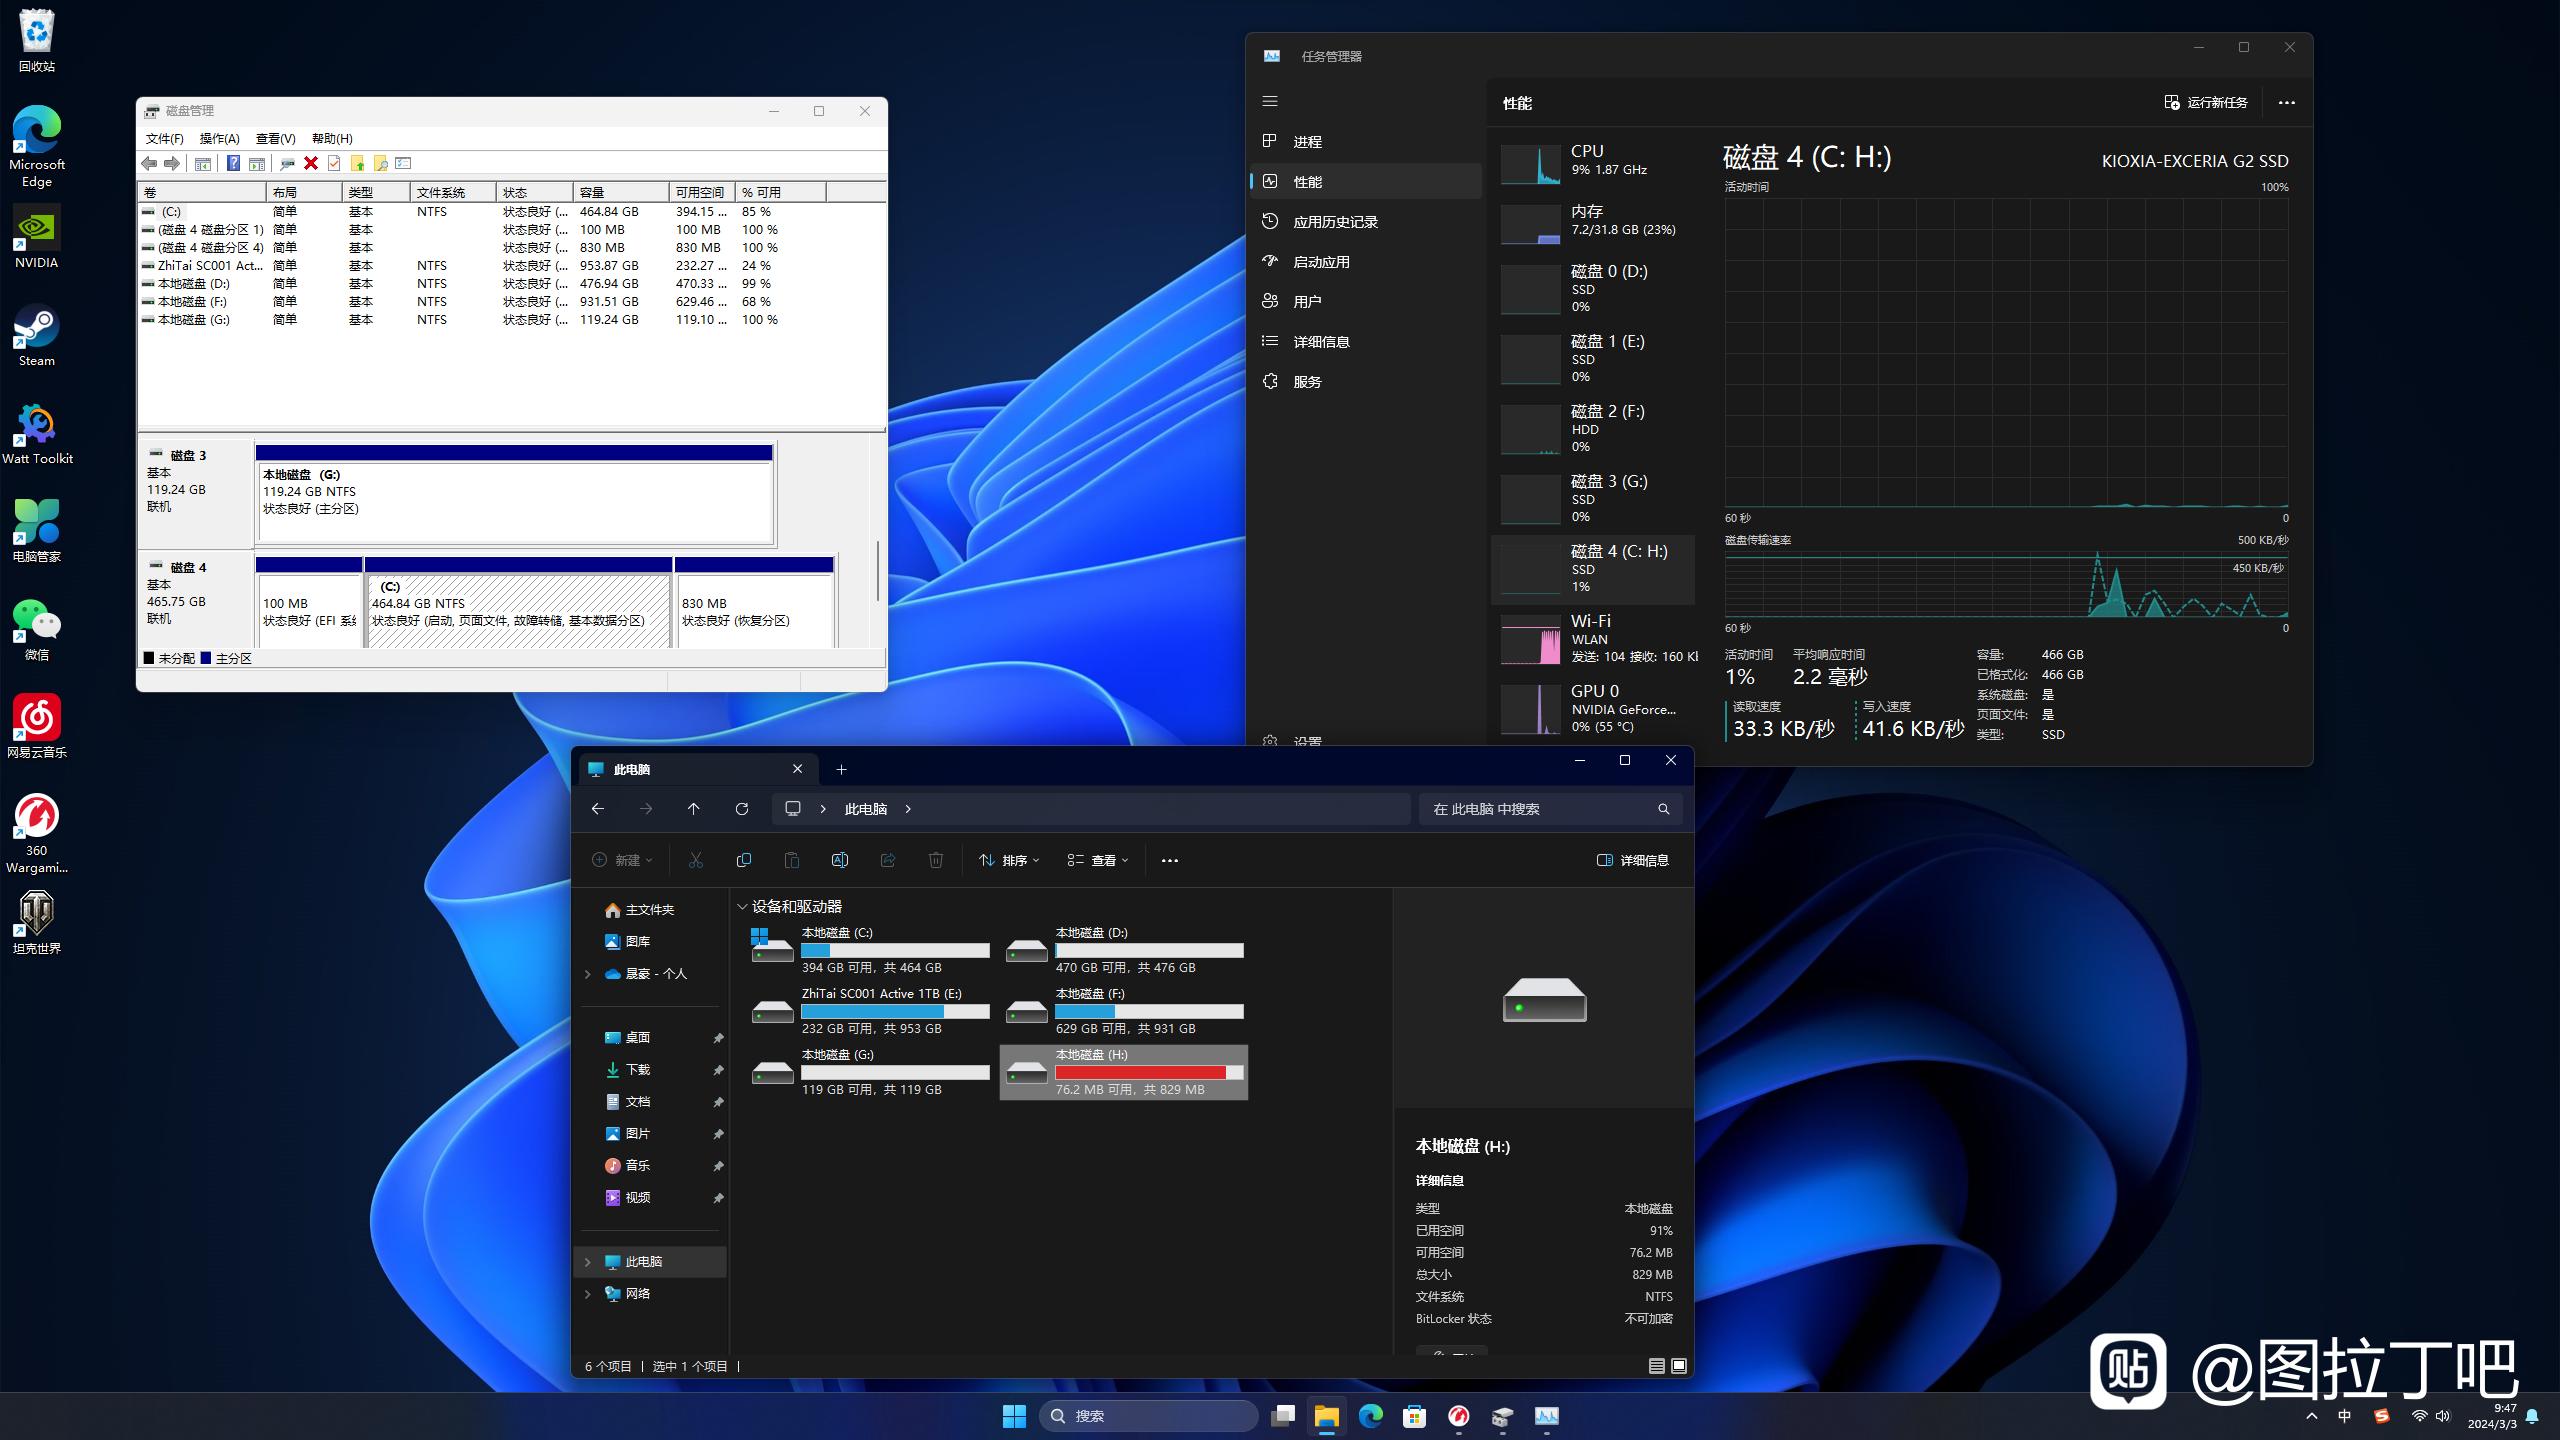Image resolution: width=2560 pixels, height=1440 pixels.
Task: Click the Up arrow in File Explorer navigation
Action: click(x=694, y=809)
